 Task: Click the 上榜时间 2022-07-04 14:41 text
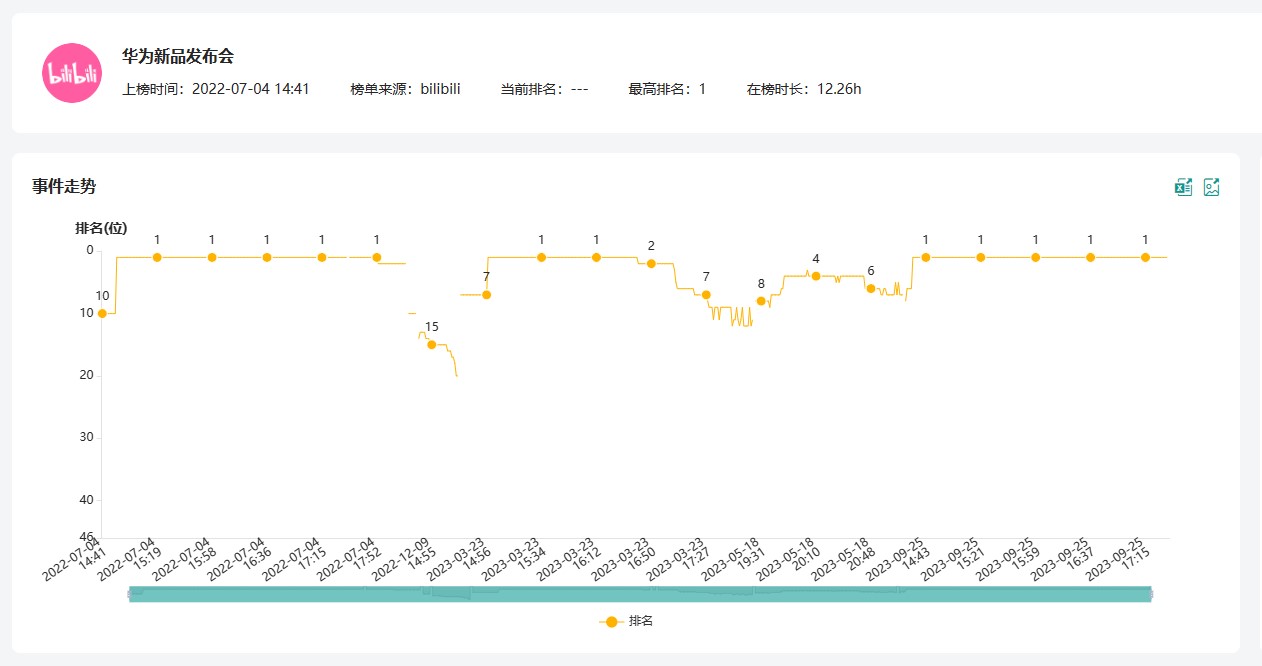pyautogui.click(x=215, y=89)
